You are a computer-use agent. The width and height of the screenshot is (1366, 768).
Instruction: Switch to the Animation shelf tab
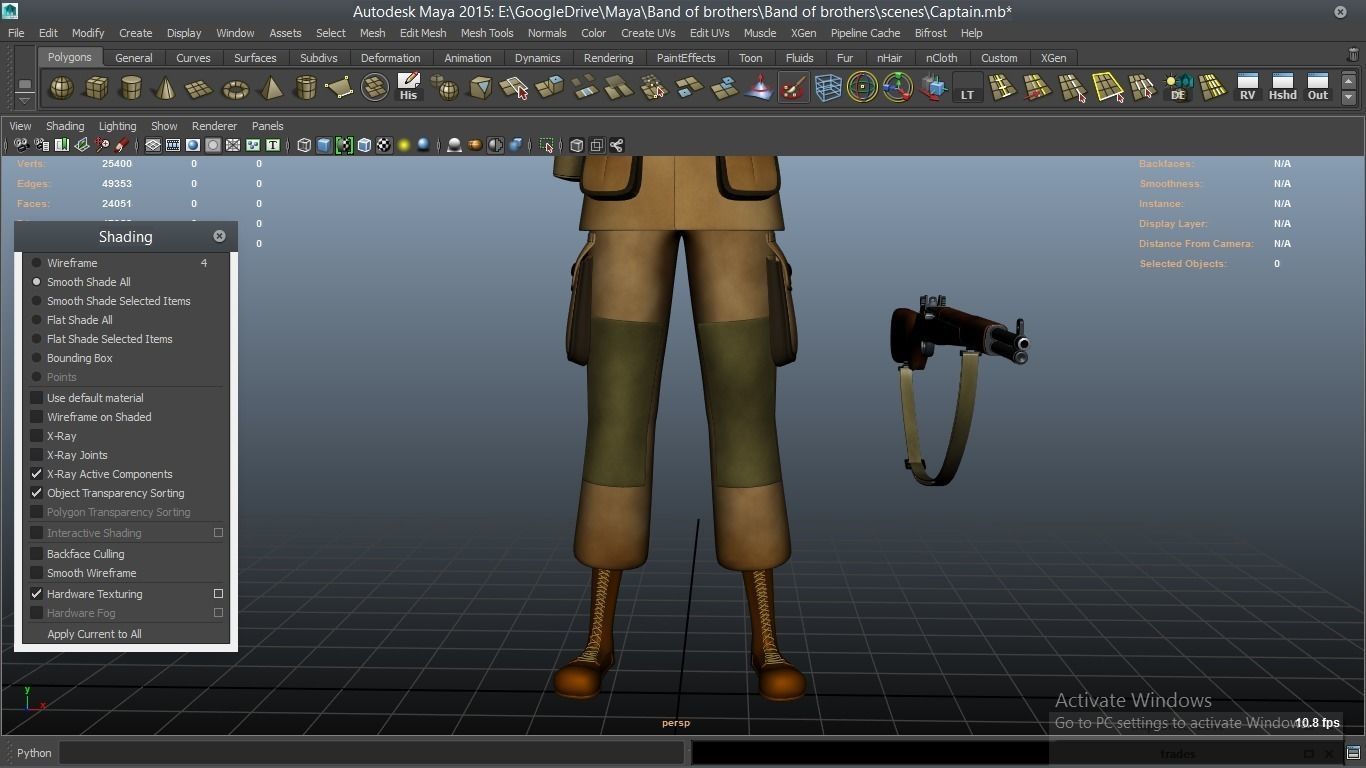(x=467, y=58)
